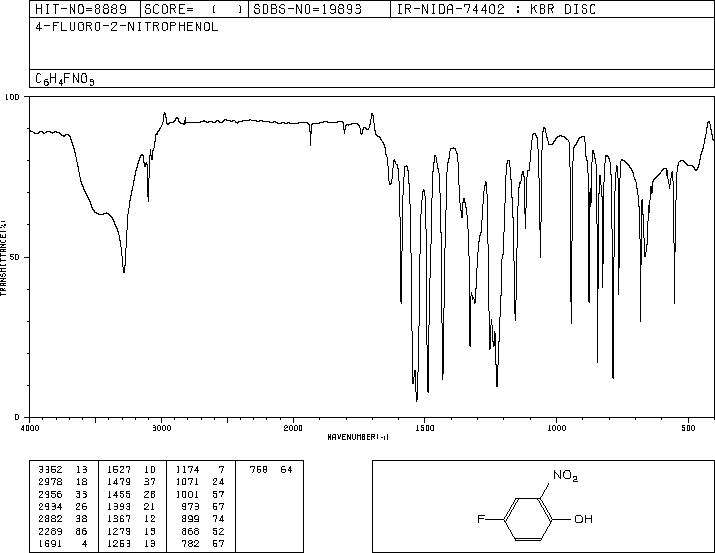Select peak table entry 1393

119,506
